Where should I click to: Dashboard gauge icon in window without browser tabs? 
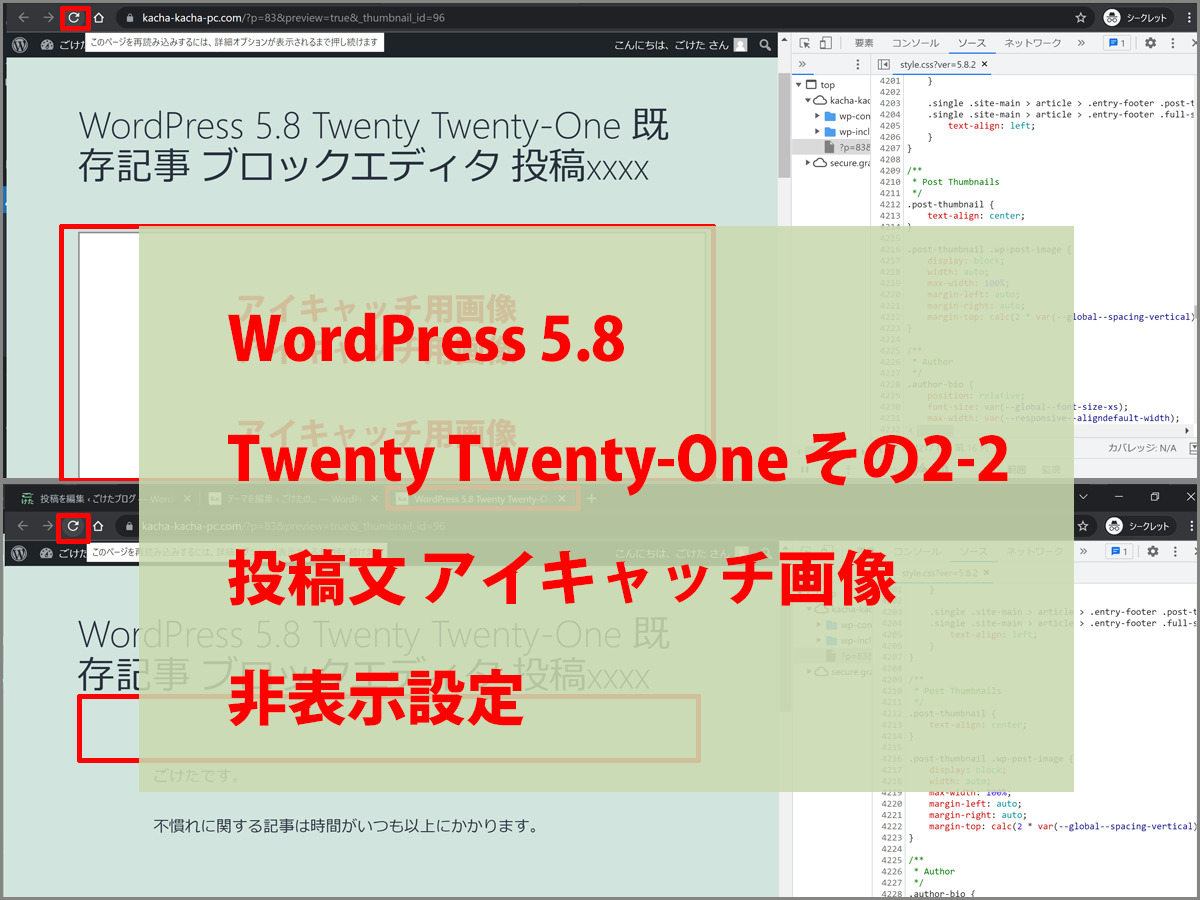[x=47, y=44]
